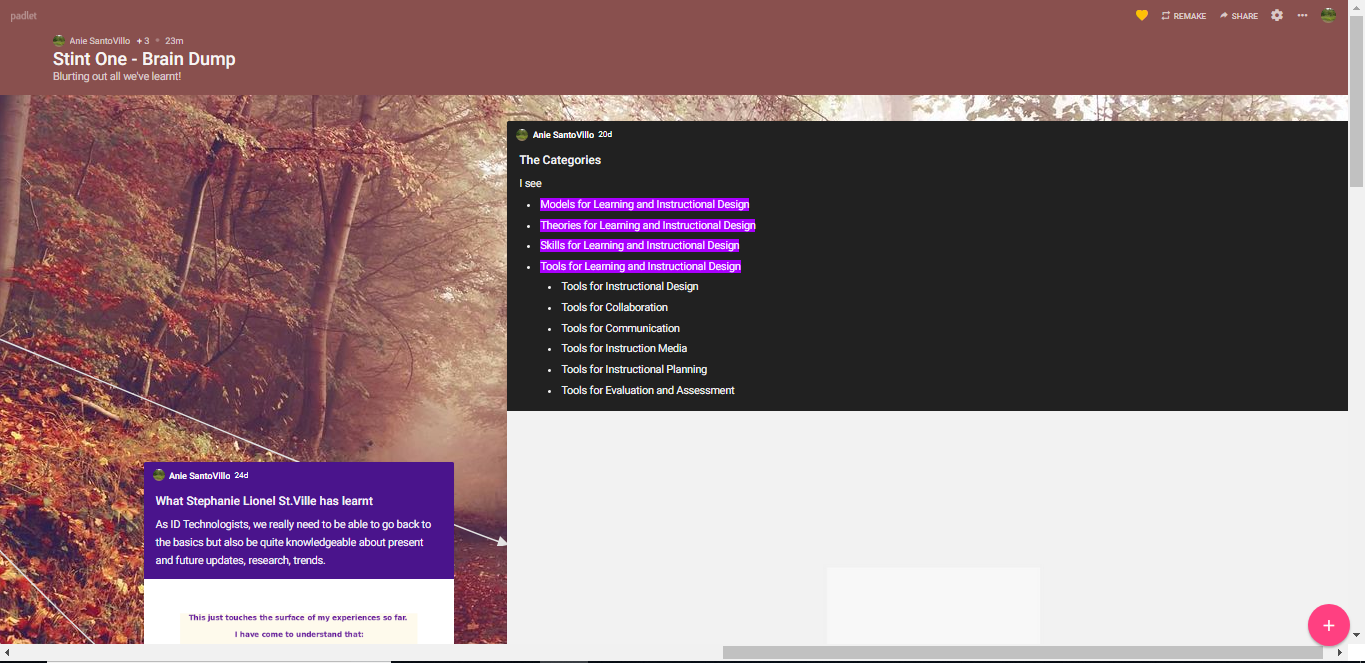Image resolution: width=1365 pixels, height=663 pixels.
Task: Click the 23m last-updated time in header
Action: pyautogui.click(x=174, y=41)
